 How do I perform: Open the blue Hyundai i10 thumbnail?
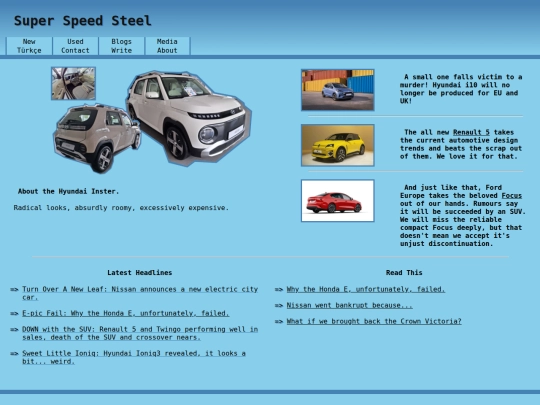tap(338, 90)
